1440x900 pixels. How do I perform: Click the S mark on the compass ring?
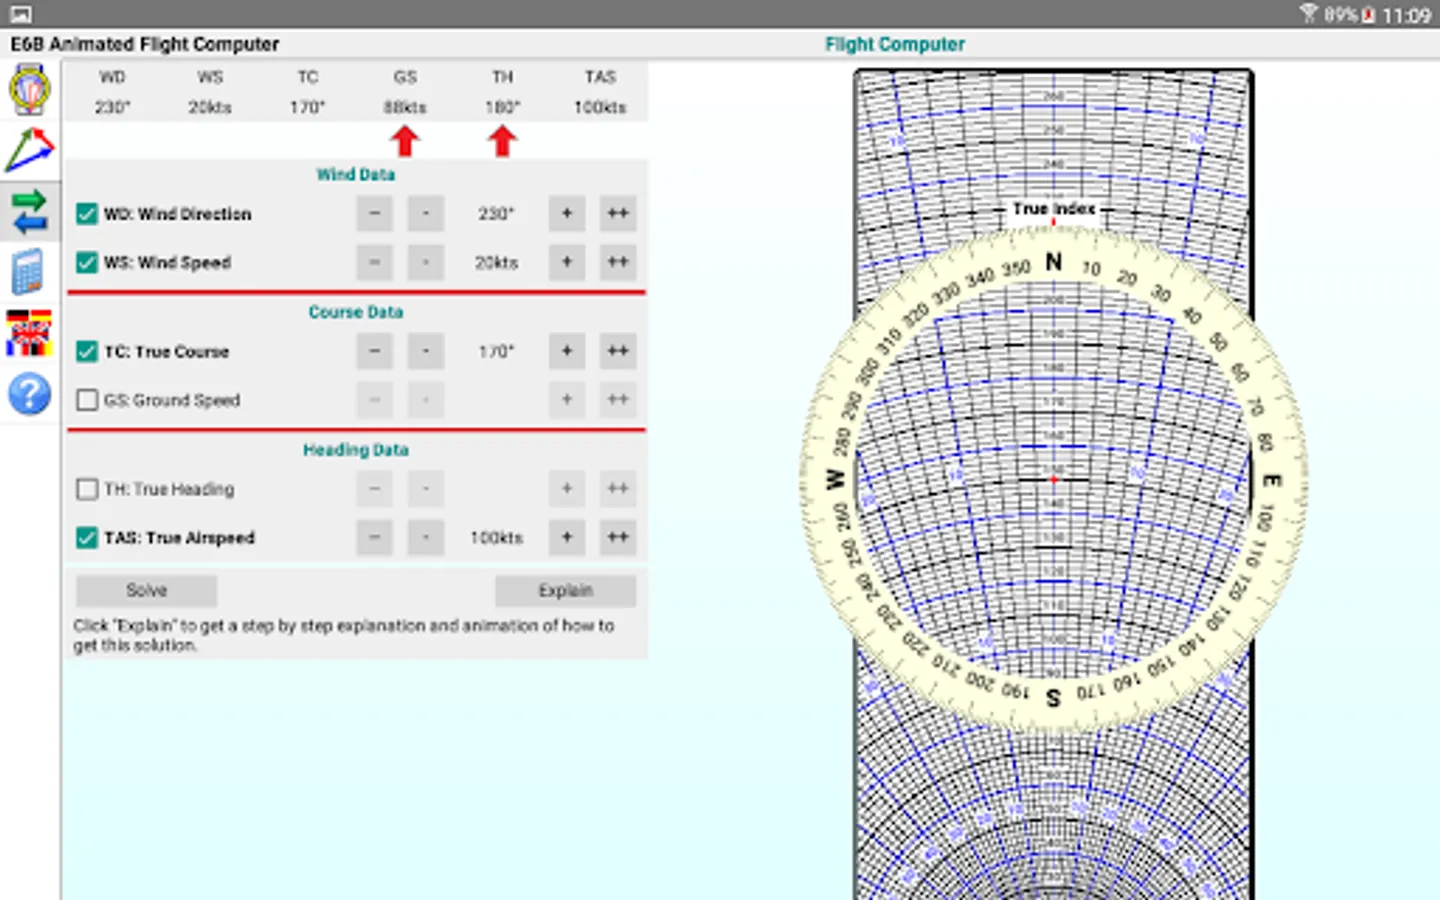1053,698
